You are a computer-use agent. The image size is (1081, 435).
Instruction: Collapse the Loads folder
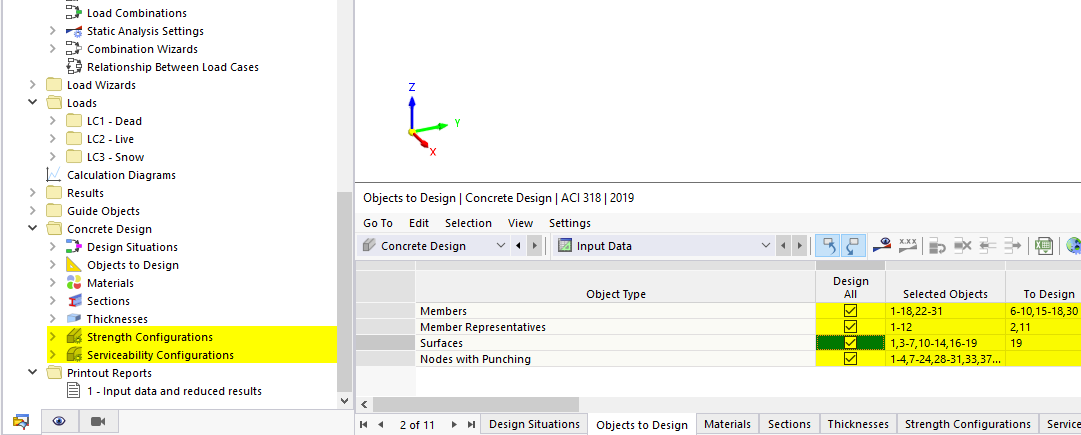click(x=32, y=103)
